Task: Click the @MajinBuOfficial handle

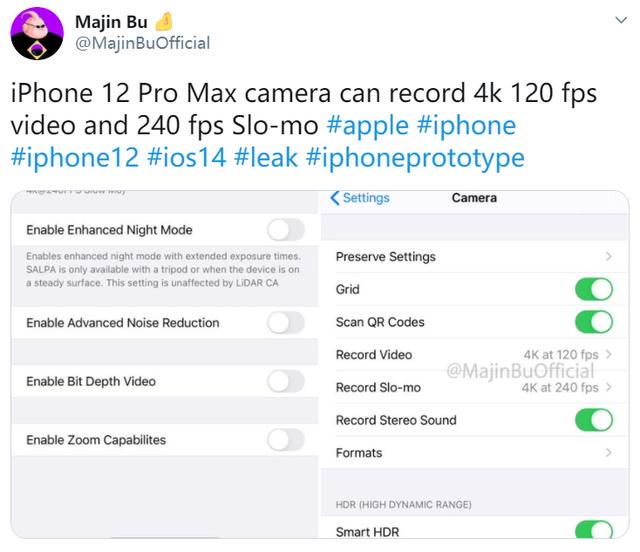Action: [x=142, y=43]
